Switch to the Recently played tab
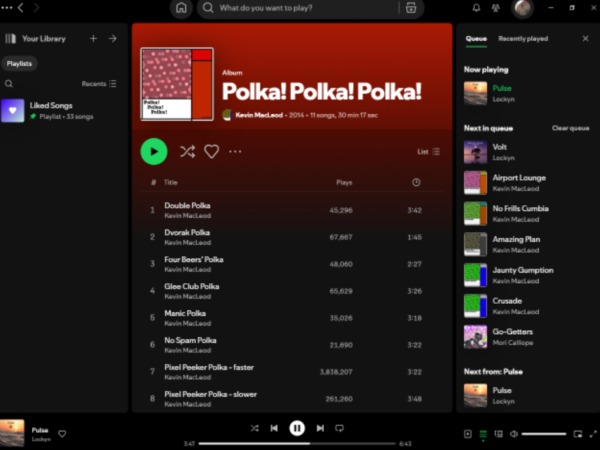 coord(523,39)
